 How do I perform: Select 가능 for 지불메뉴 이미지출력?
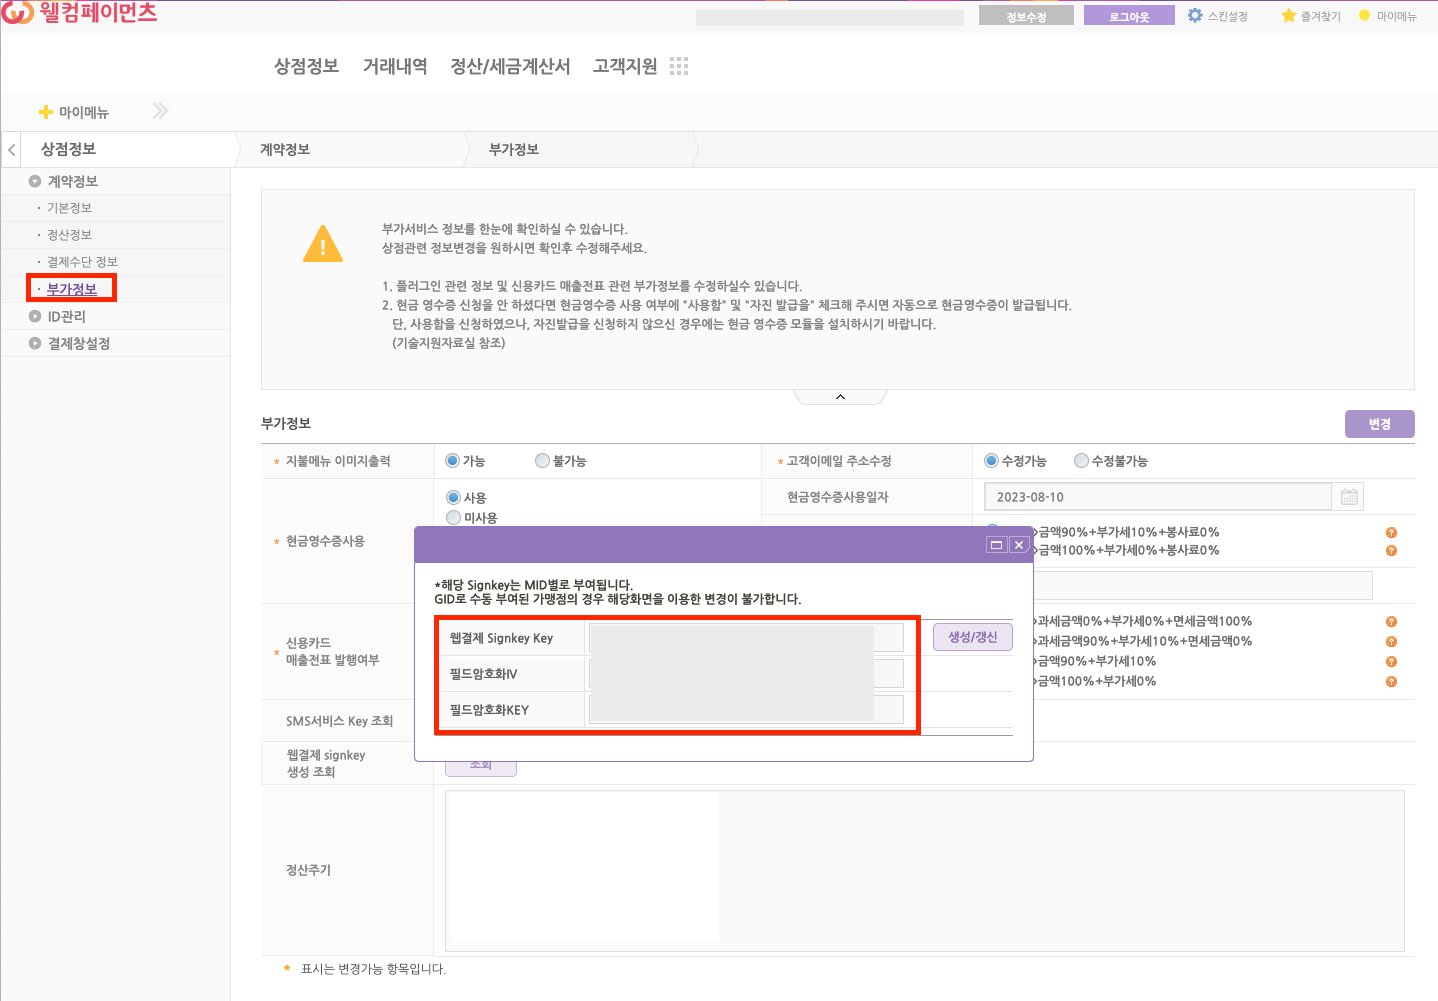click(453, 461)
